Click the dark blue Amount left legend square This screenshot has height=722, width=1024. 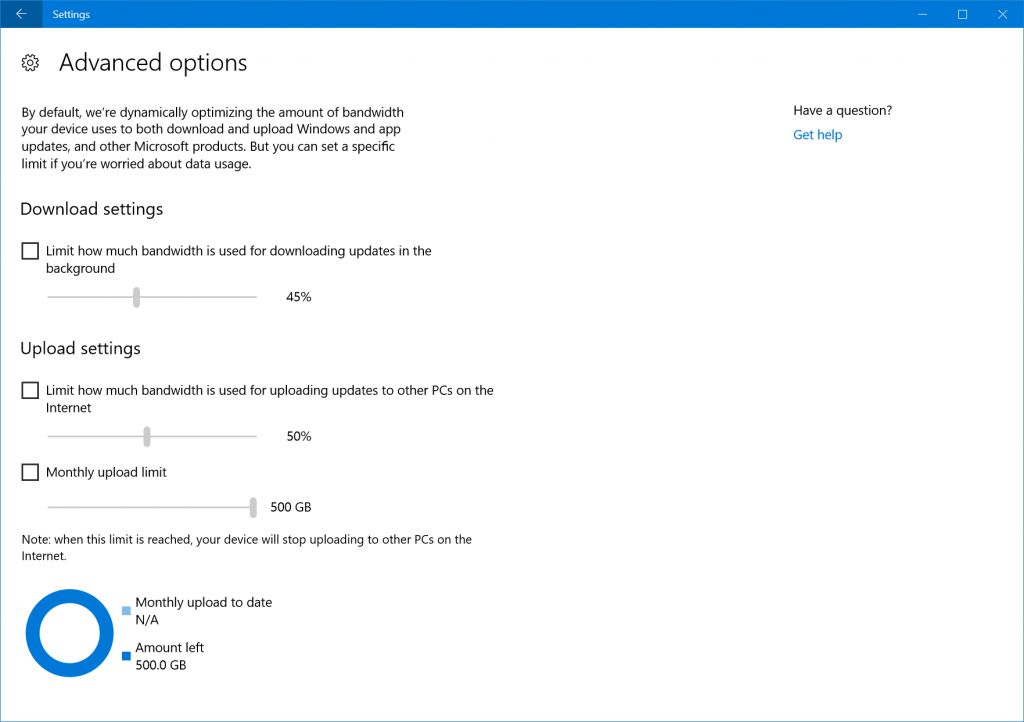[x=126, y=656]
